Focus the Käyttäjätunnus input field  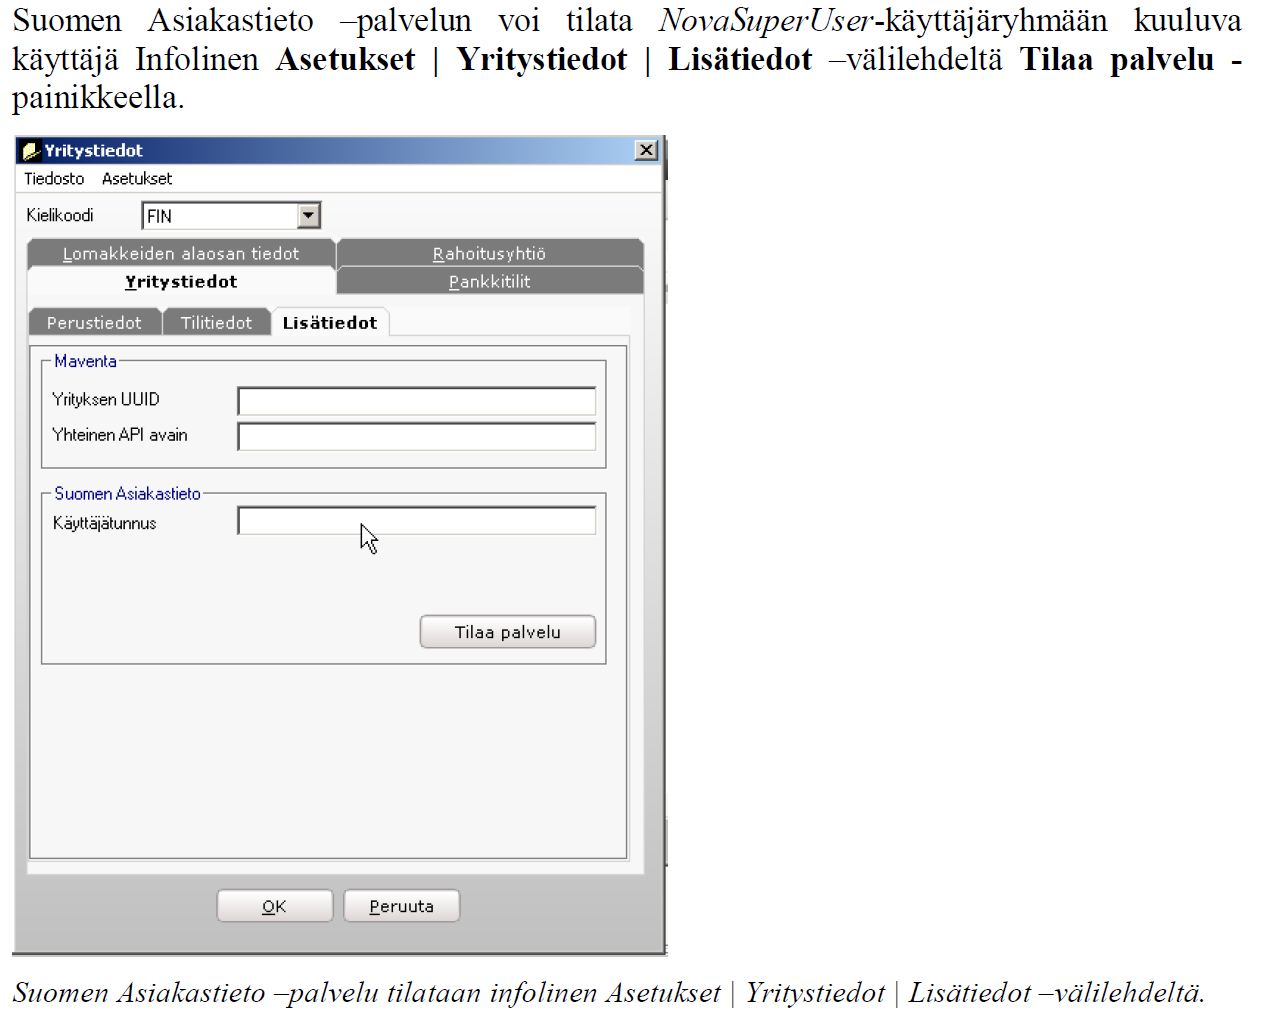pos(416,521)
